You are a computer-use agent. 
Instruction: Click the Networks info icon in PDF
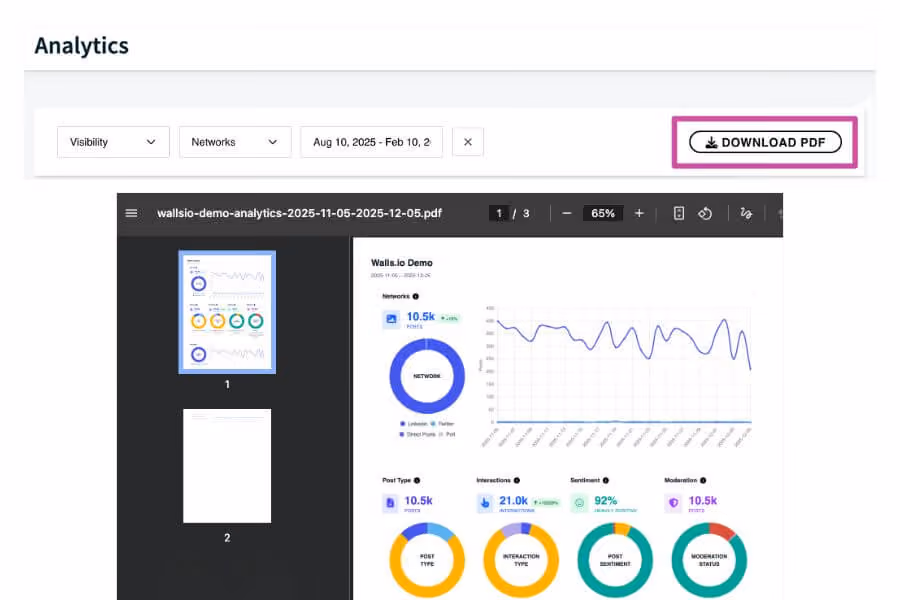tap(416, 296)
